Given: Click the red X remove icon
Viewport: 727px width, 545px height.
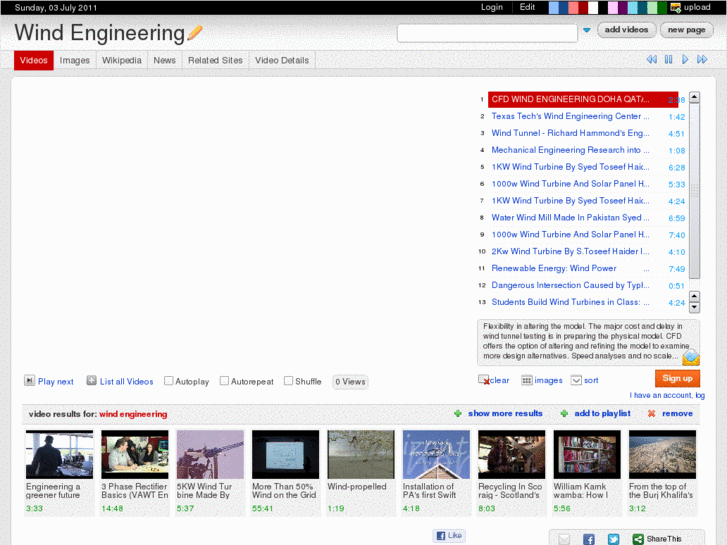Looking at the screenshot, I should [x=651, y=413].
